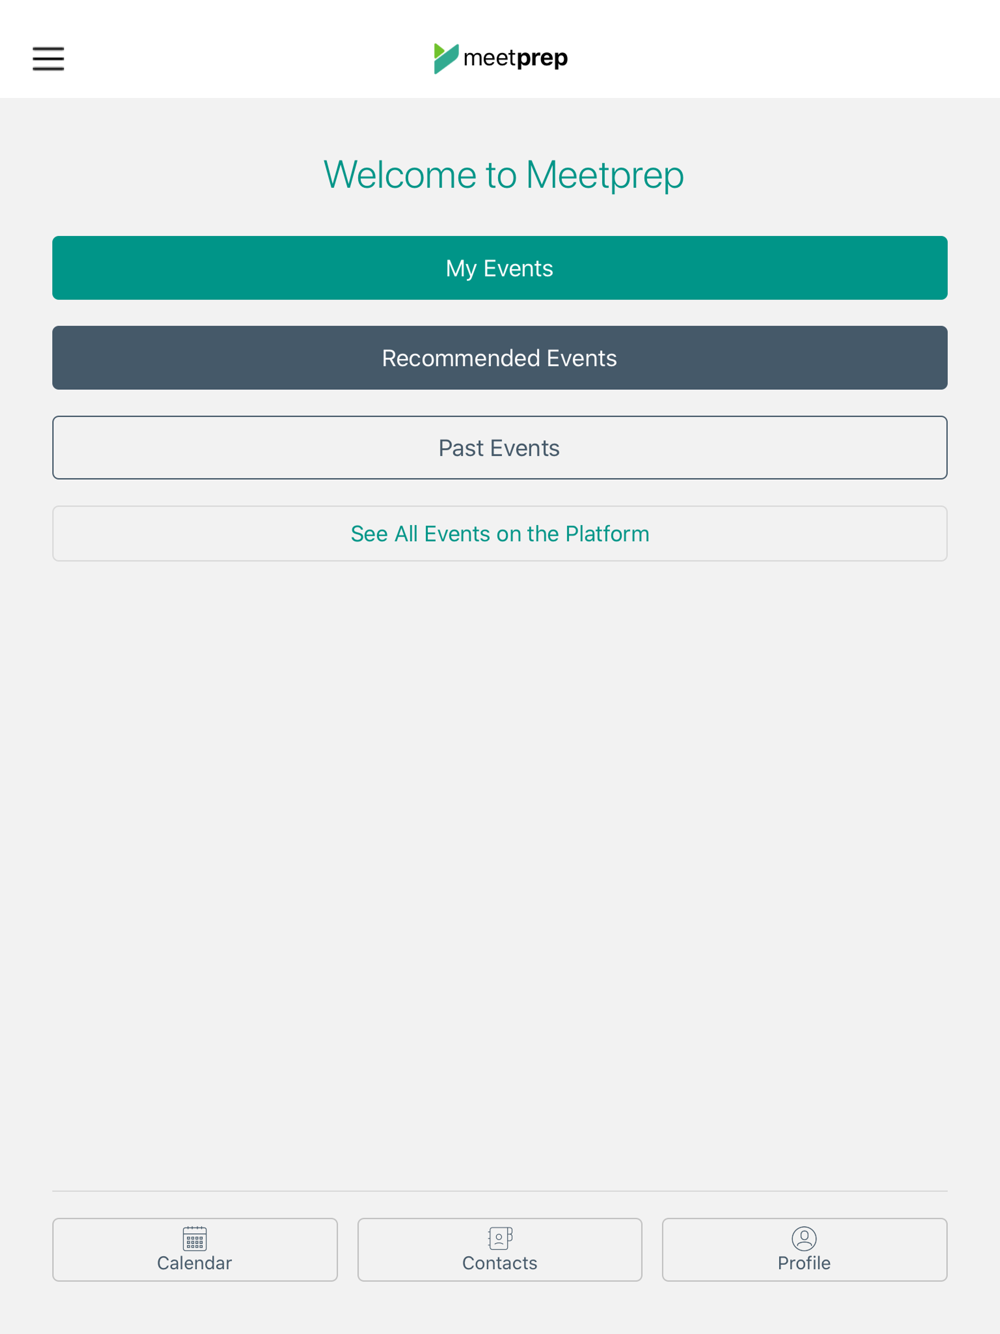Switch to the Contacts tab
The image size is (1000, 1334).
click(500, 1249)
